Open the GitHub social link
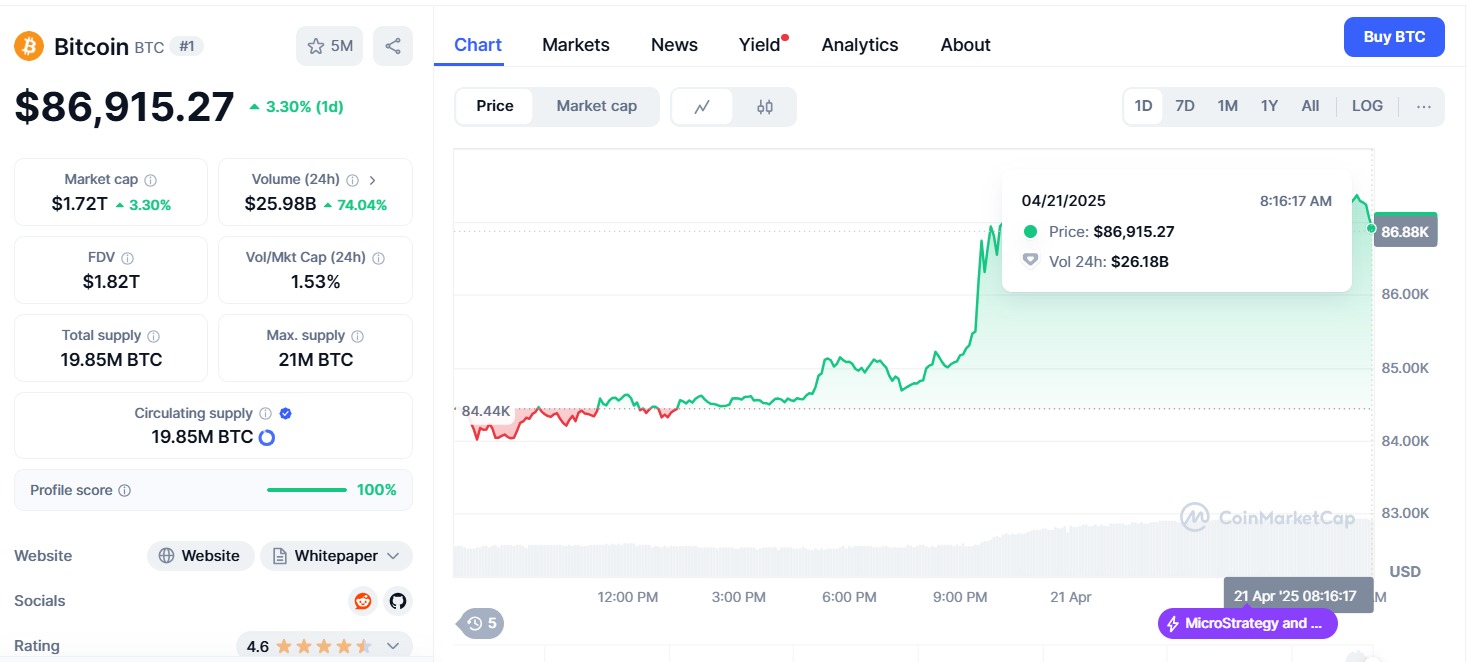 398,601
